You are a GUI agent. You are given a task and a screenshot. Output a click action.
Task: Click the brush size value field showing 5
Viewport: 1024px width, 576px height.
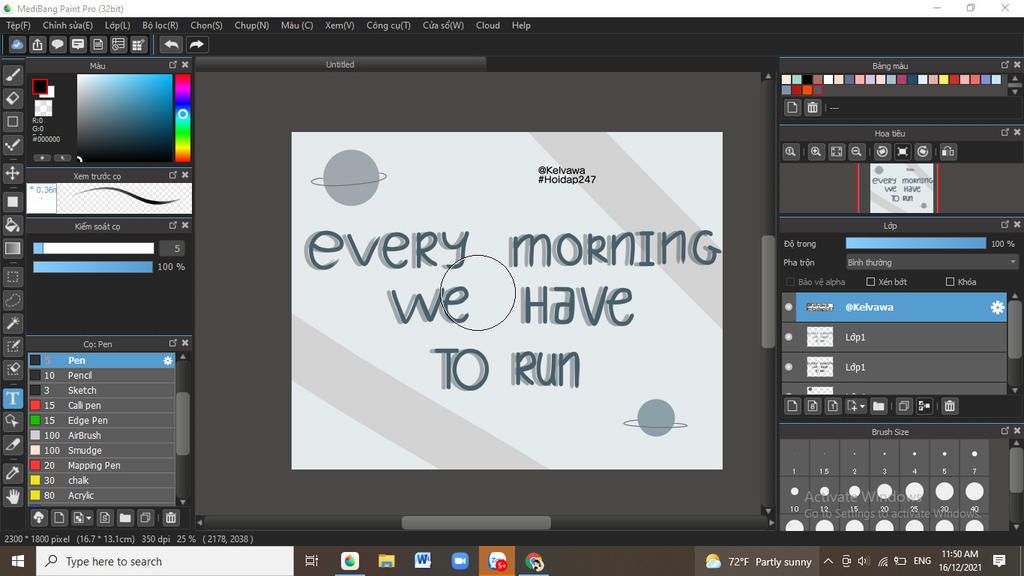click(171, 248)
